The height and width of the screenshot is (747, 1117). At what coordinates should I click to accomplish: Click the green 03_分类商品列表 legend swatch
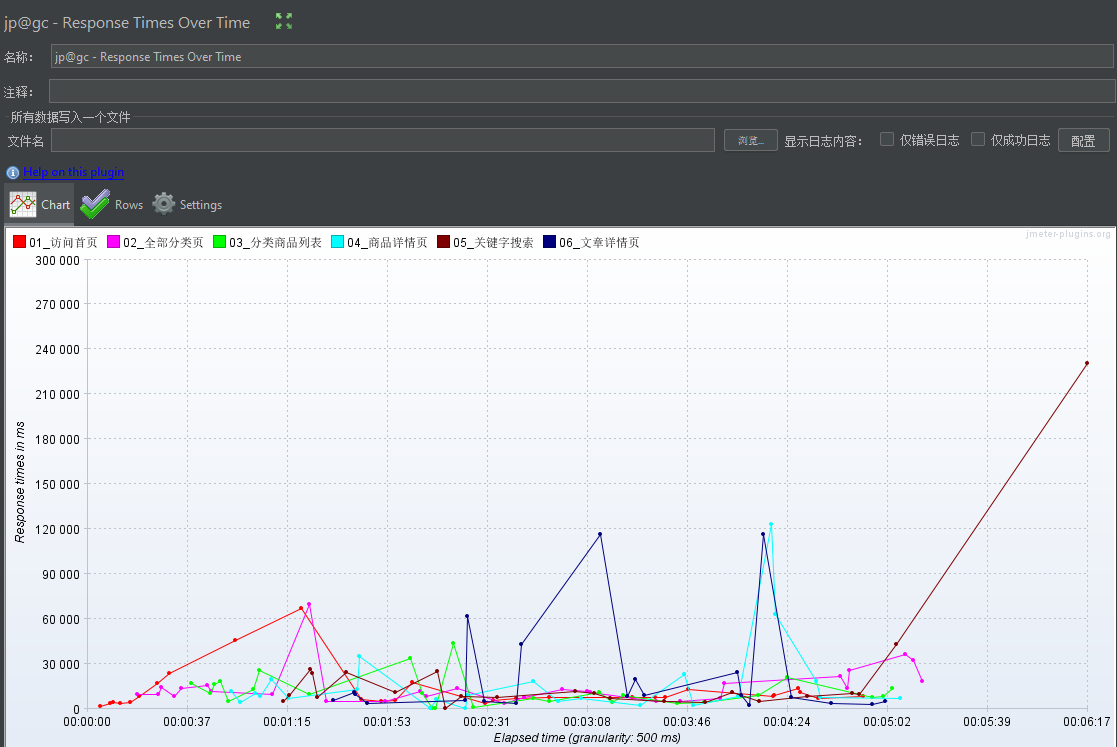219,242
